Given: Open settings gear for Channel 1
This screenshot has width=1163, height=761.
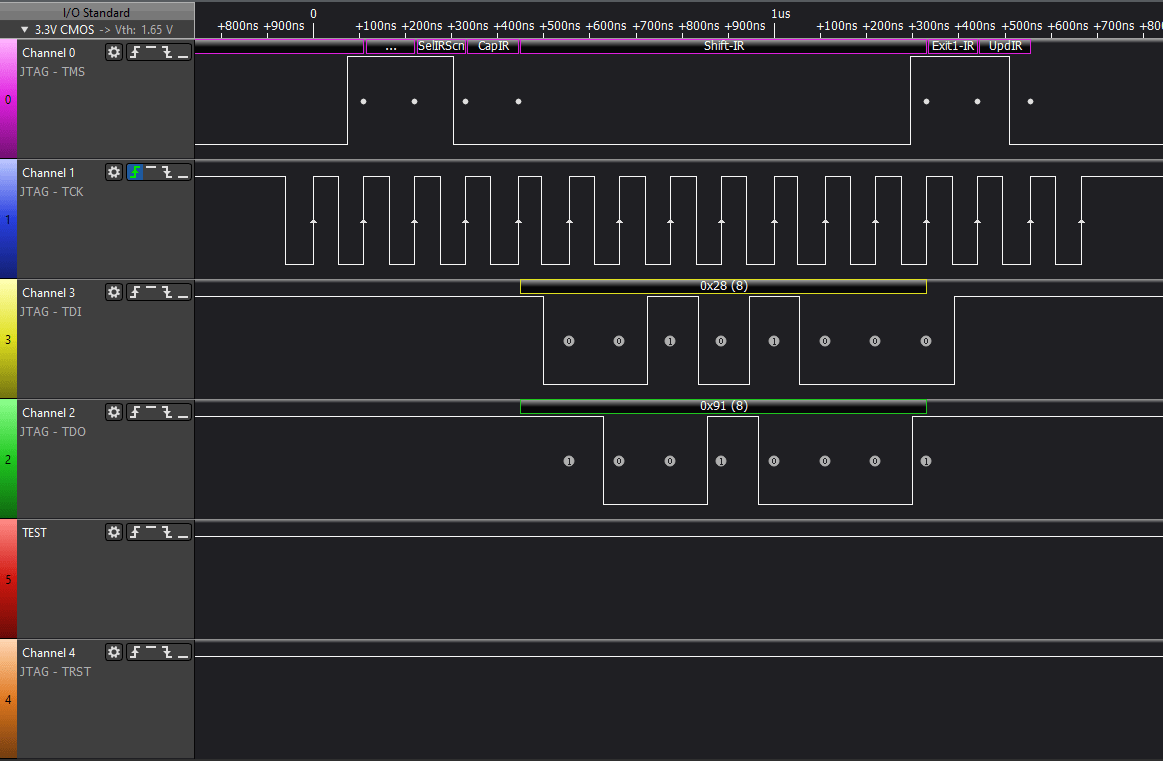Looking at the screenshot, I should pyautogui.click(x=114, y=172).
